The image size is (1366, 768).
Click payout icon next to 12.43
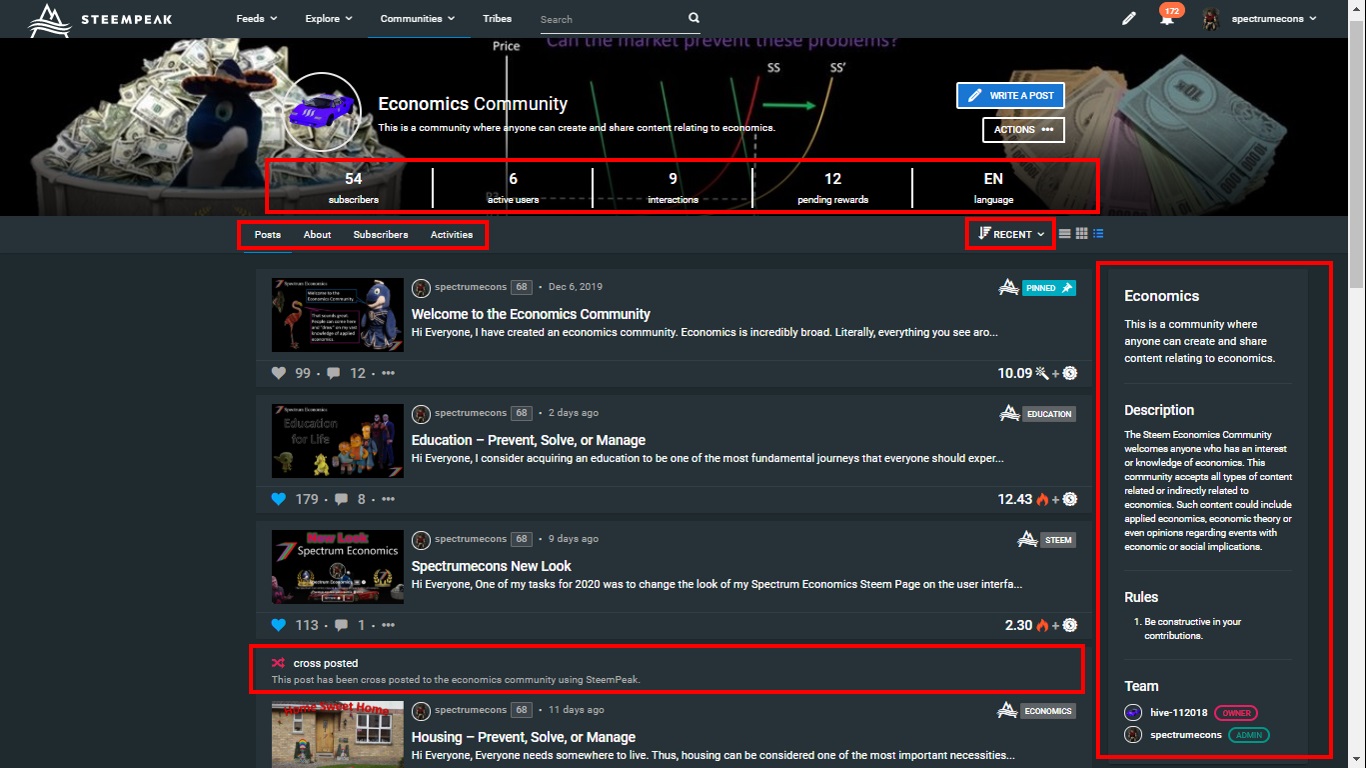coord(1041,499)
